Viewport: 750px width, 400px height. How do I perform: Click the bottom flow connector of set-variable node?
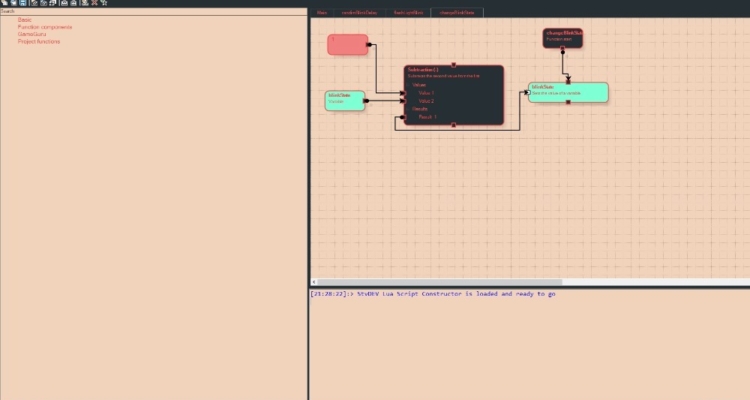(568, 102)
